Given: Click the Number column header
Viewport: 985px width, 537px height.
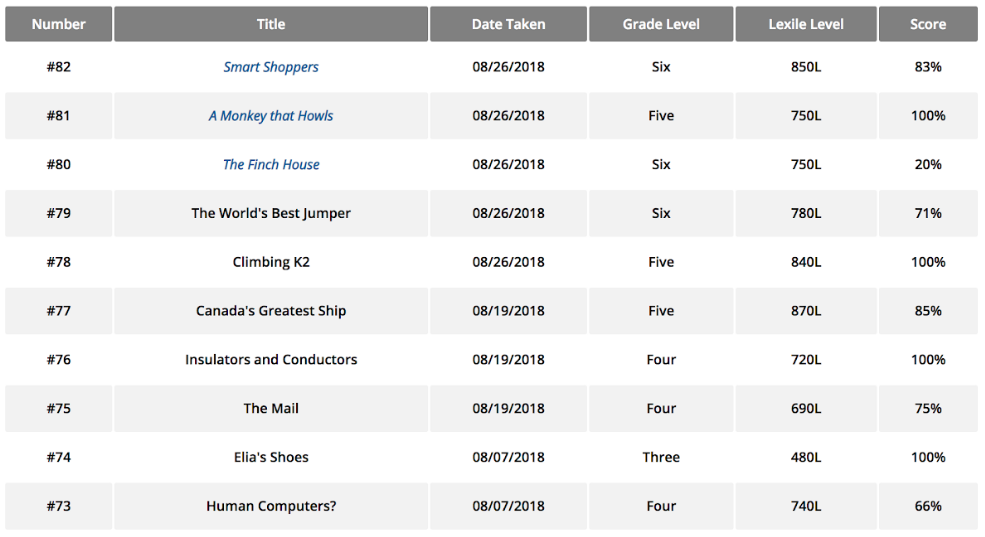Looking at the screenshot, I should click(x=58, y=24).
